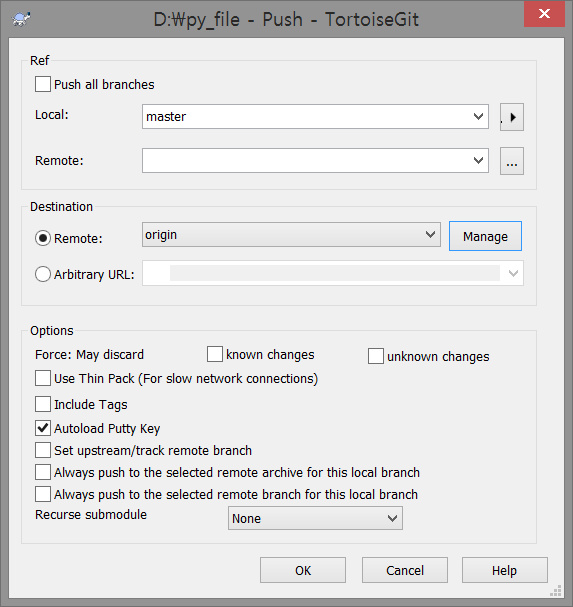Click the Manage remotes button
Image resolution: width=573 pixels, height=607 pixels.
click(485, 236)
